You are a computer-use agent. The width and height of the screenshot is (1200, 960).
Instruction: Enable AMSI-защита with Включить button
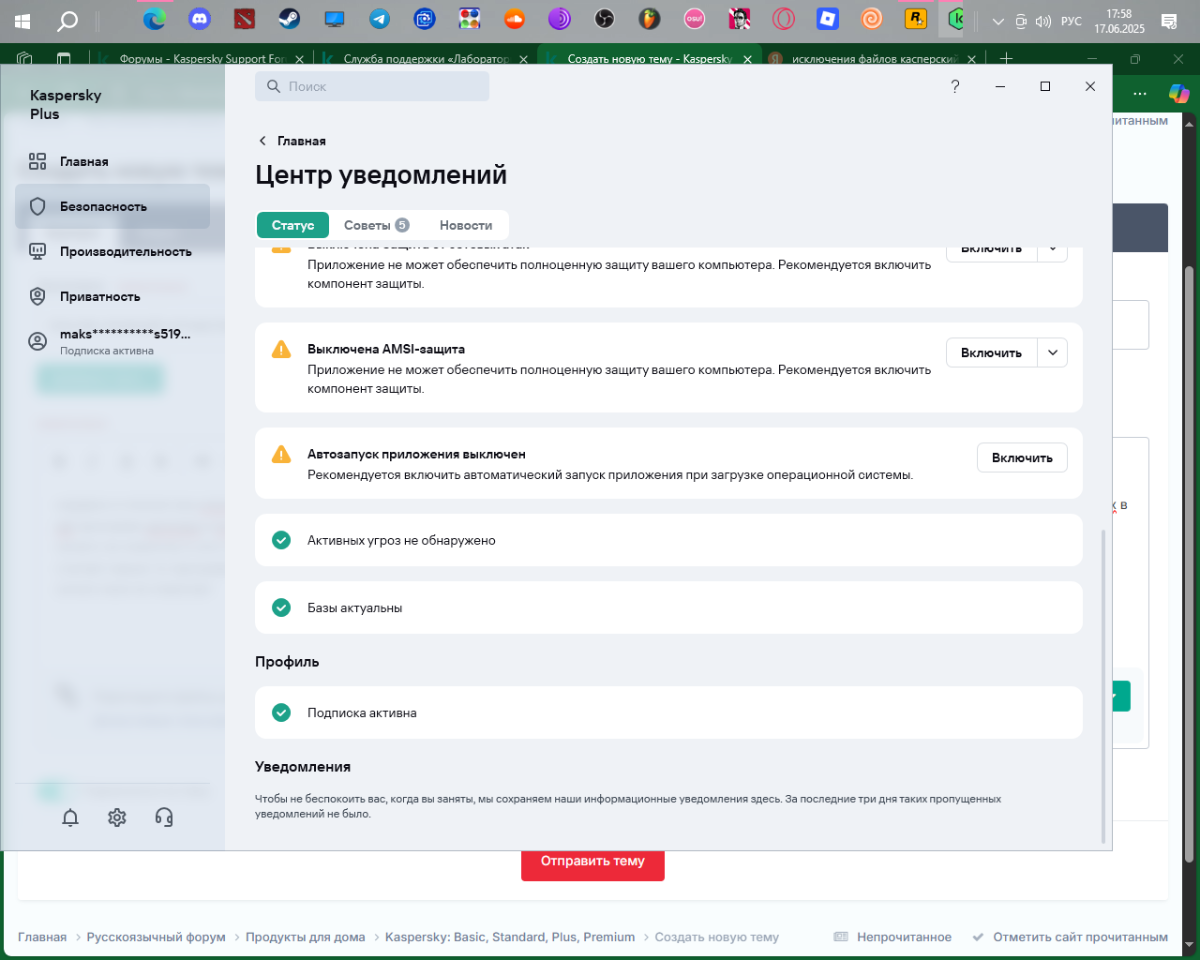[991, 352]
